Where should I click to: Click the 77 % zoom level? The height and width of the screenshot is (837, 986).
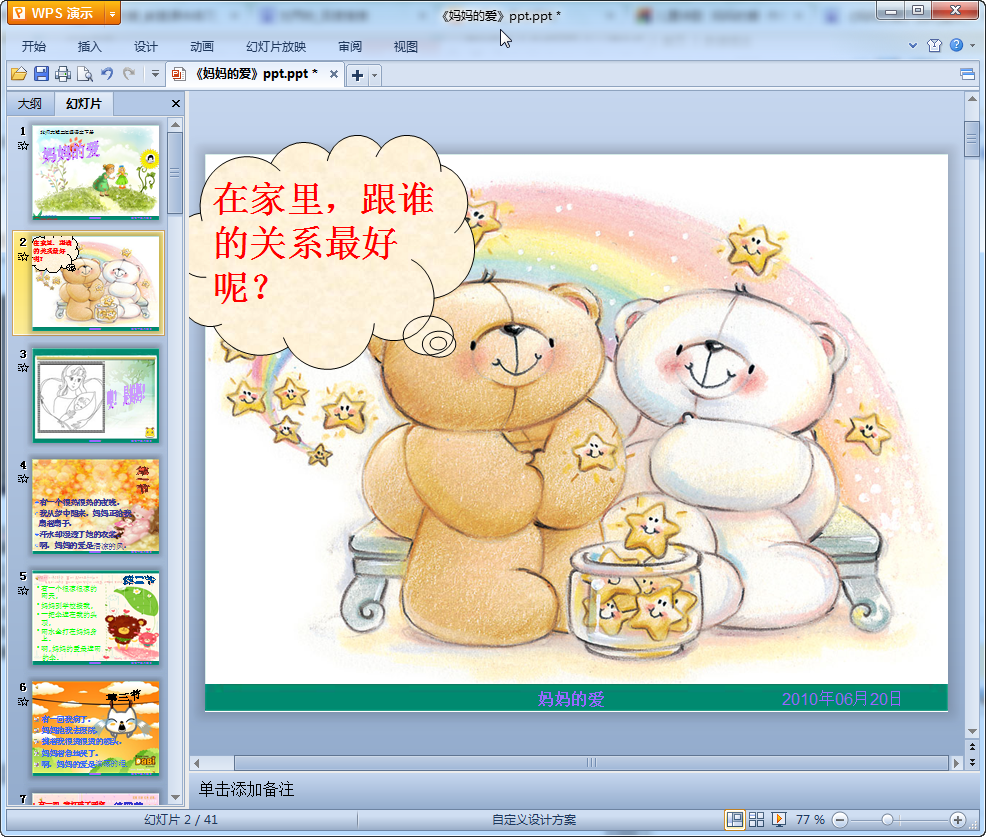(810, 819)
